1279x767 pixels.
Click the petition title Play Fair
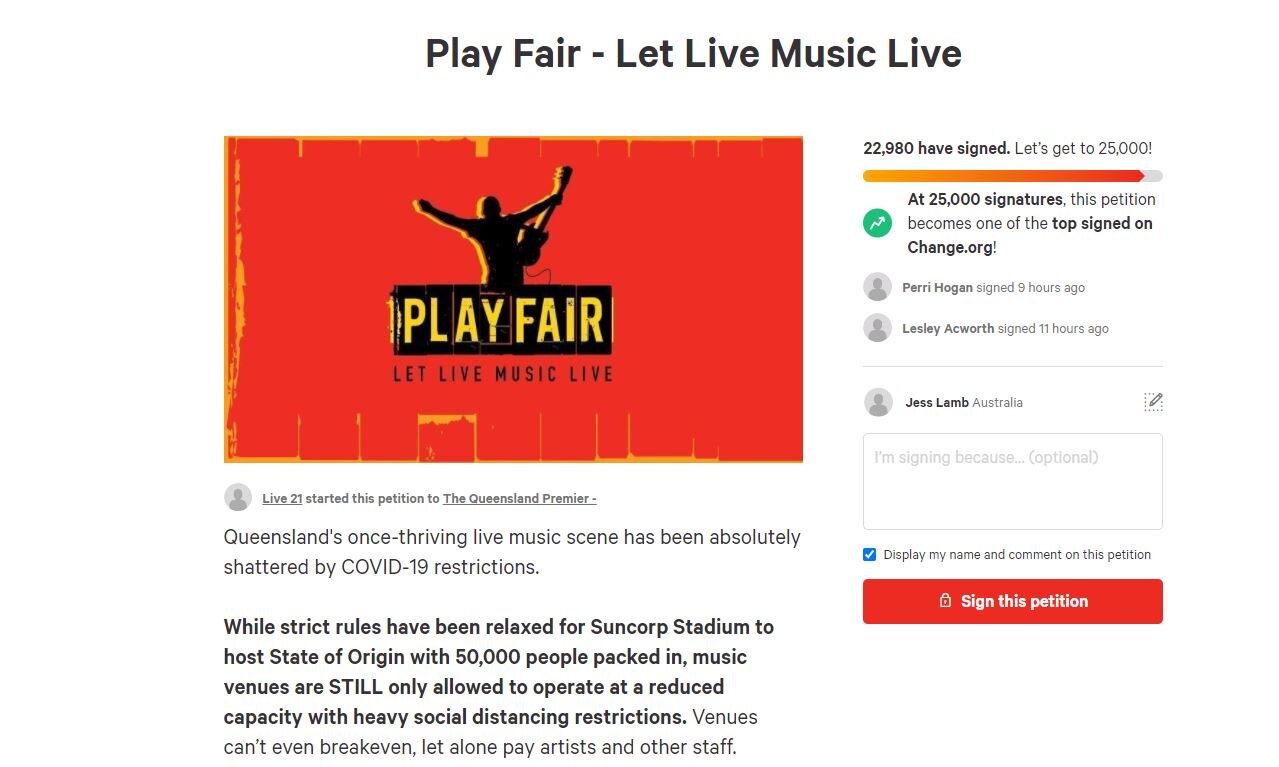coord(692,53)
